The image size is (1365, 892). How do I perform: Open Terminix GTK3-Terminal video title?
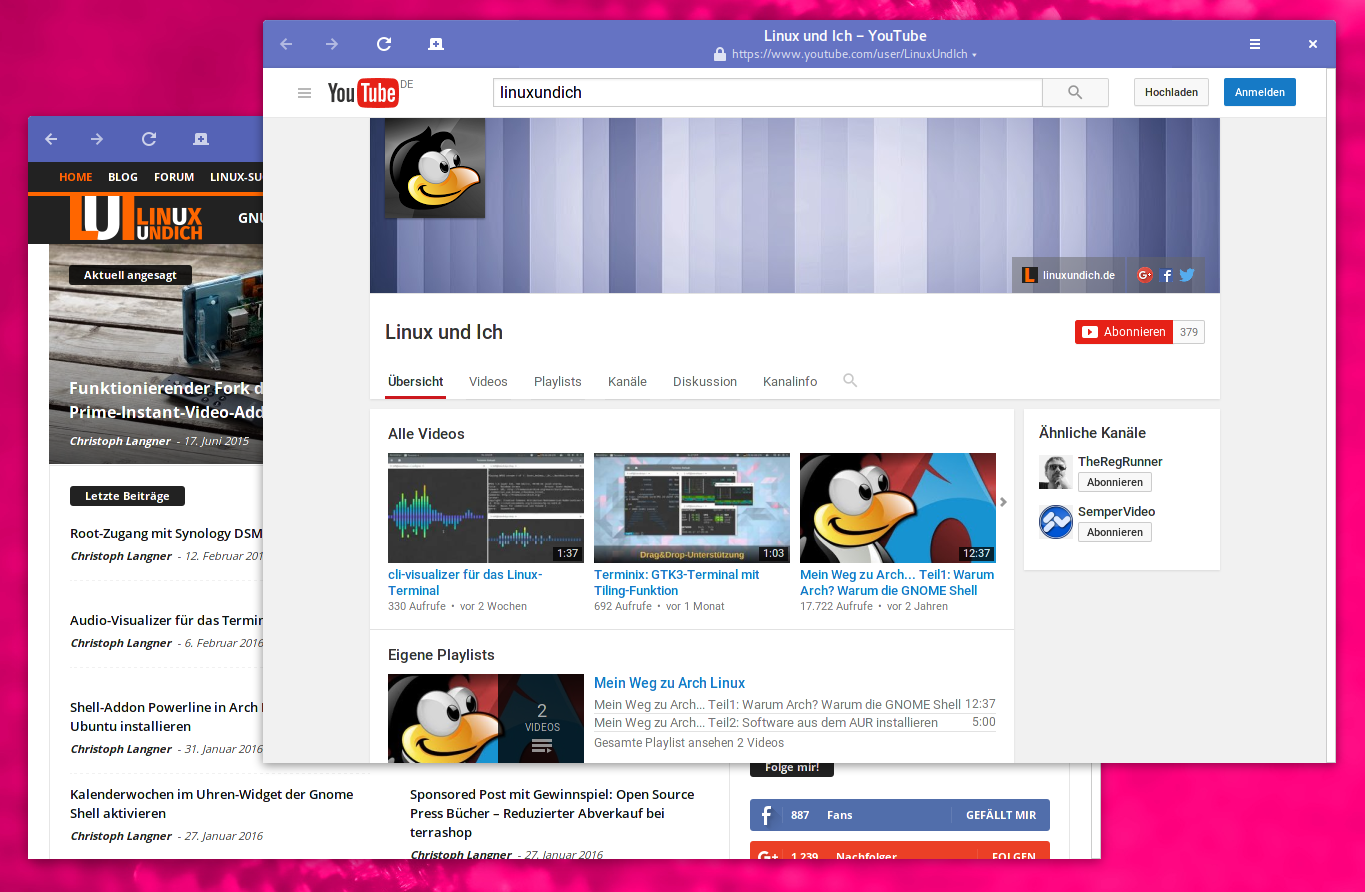(x=677, y=582)
